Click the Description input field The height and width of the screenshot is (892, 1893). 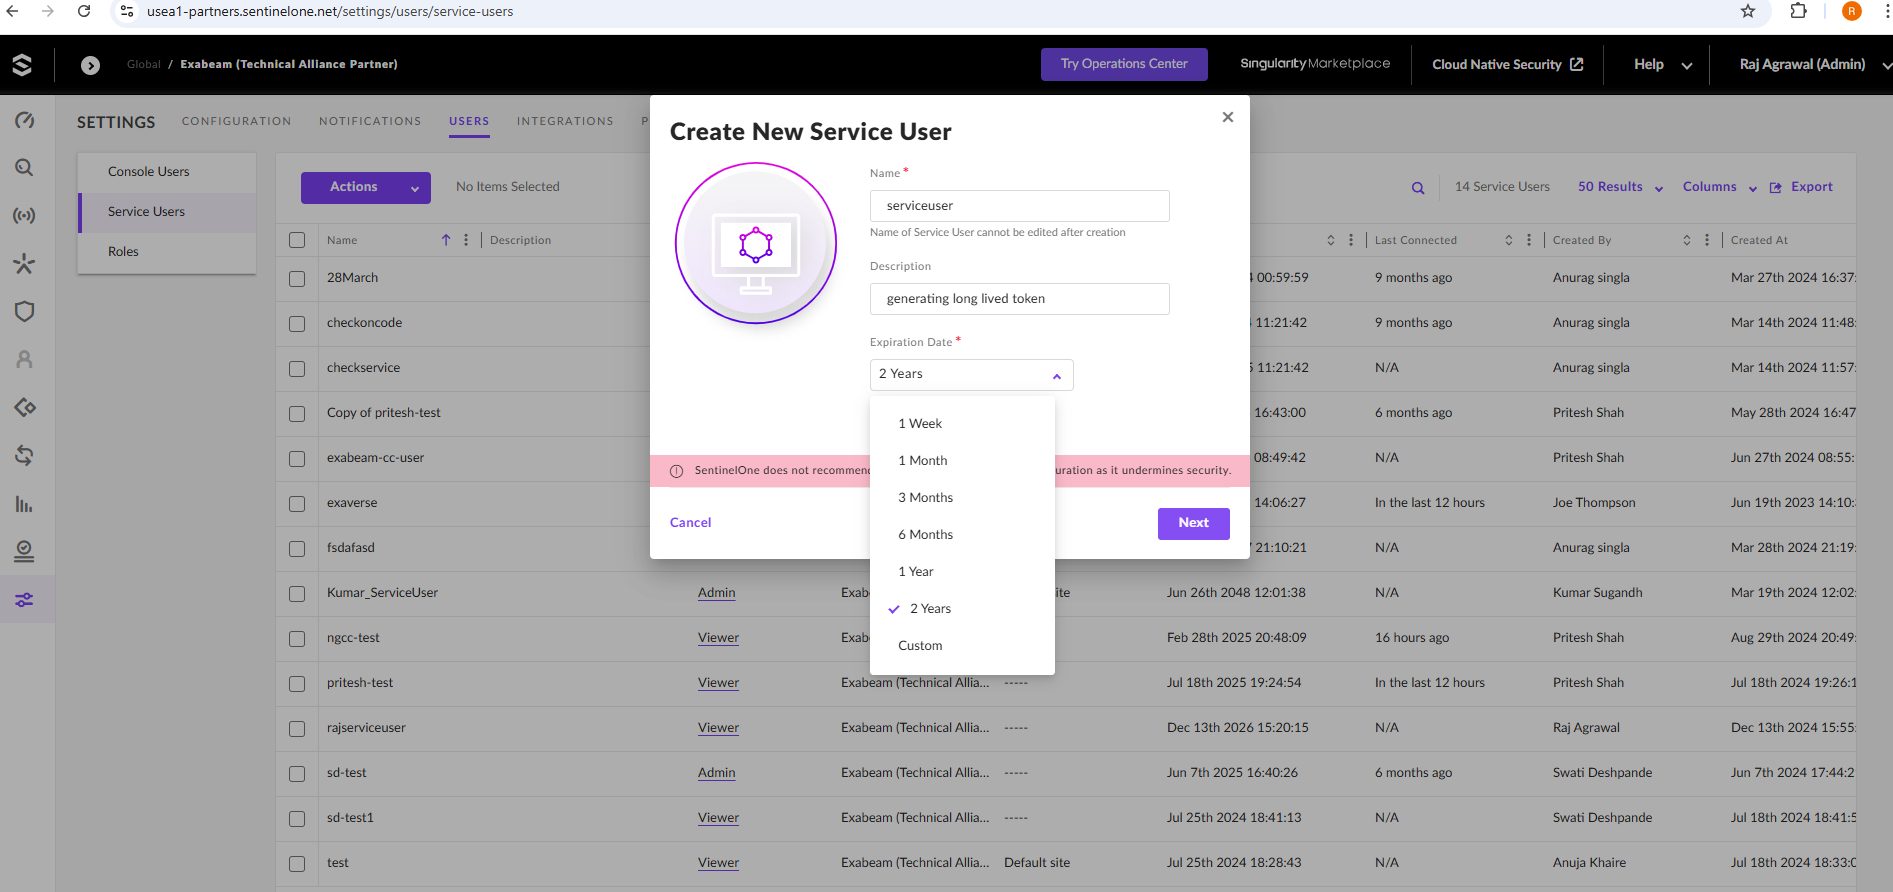[x=1019, y=299]
